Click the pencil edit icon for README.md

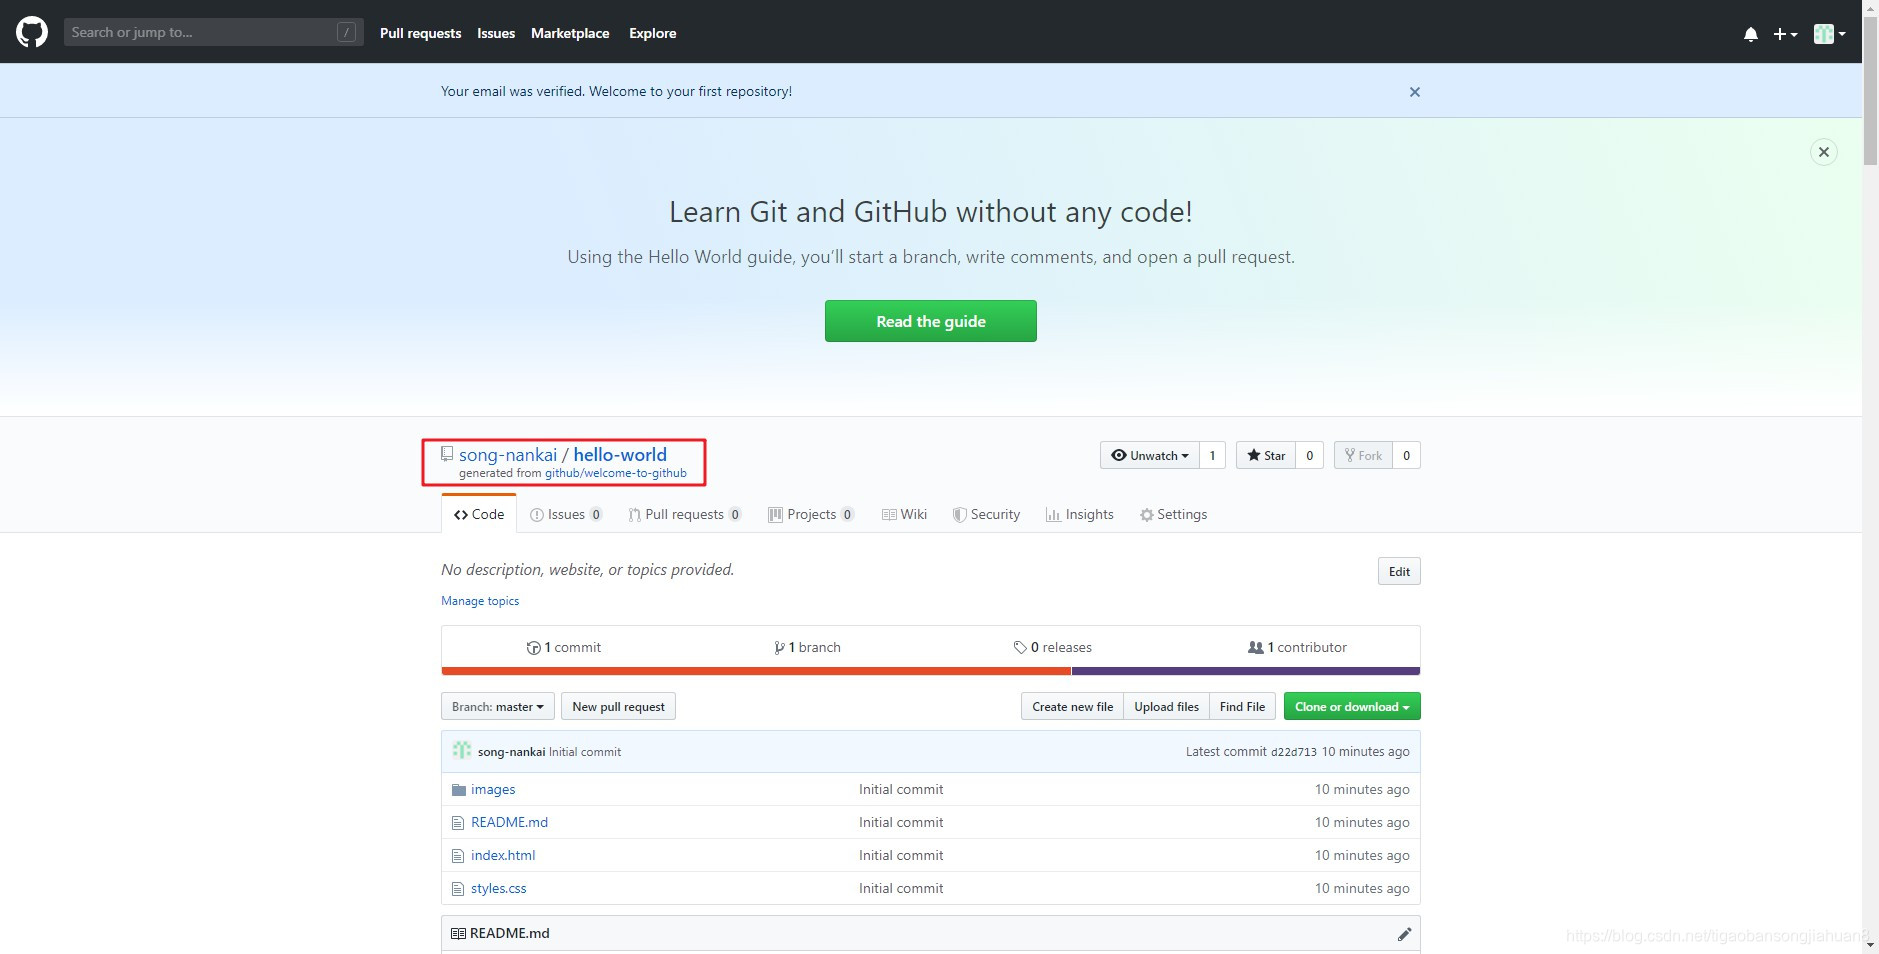(1404, 934)
